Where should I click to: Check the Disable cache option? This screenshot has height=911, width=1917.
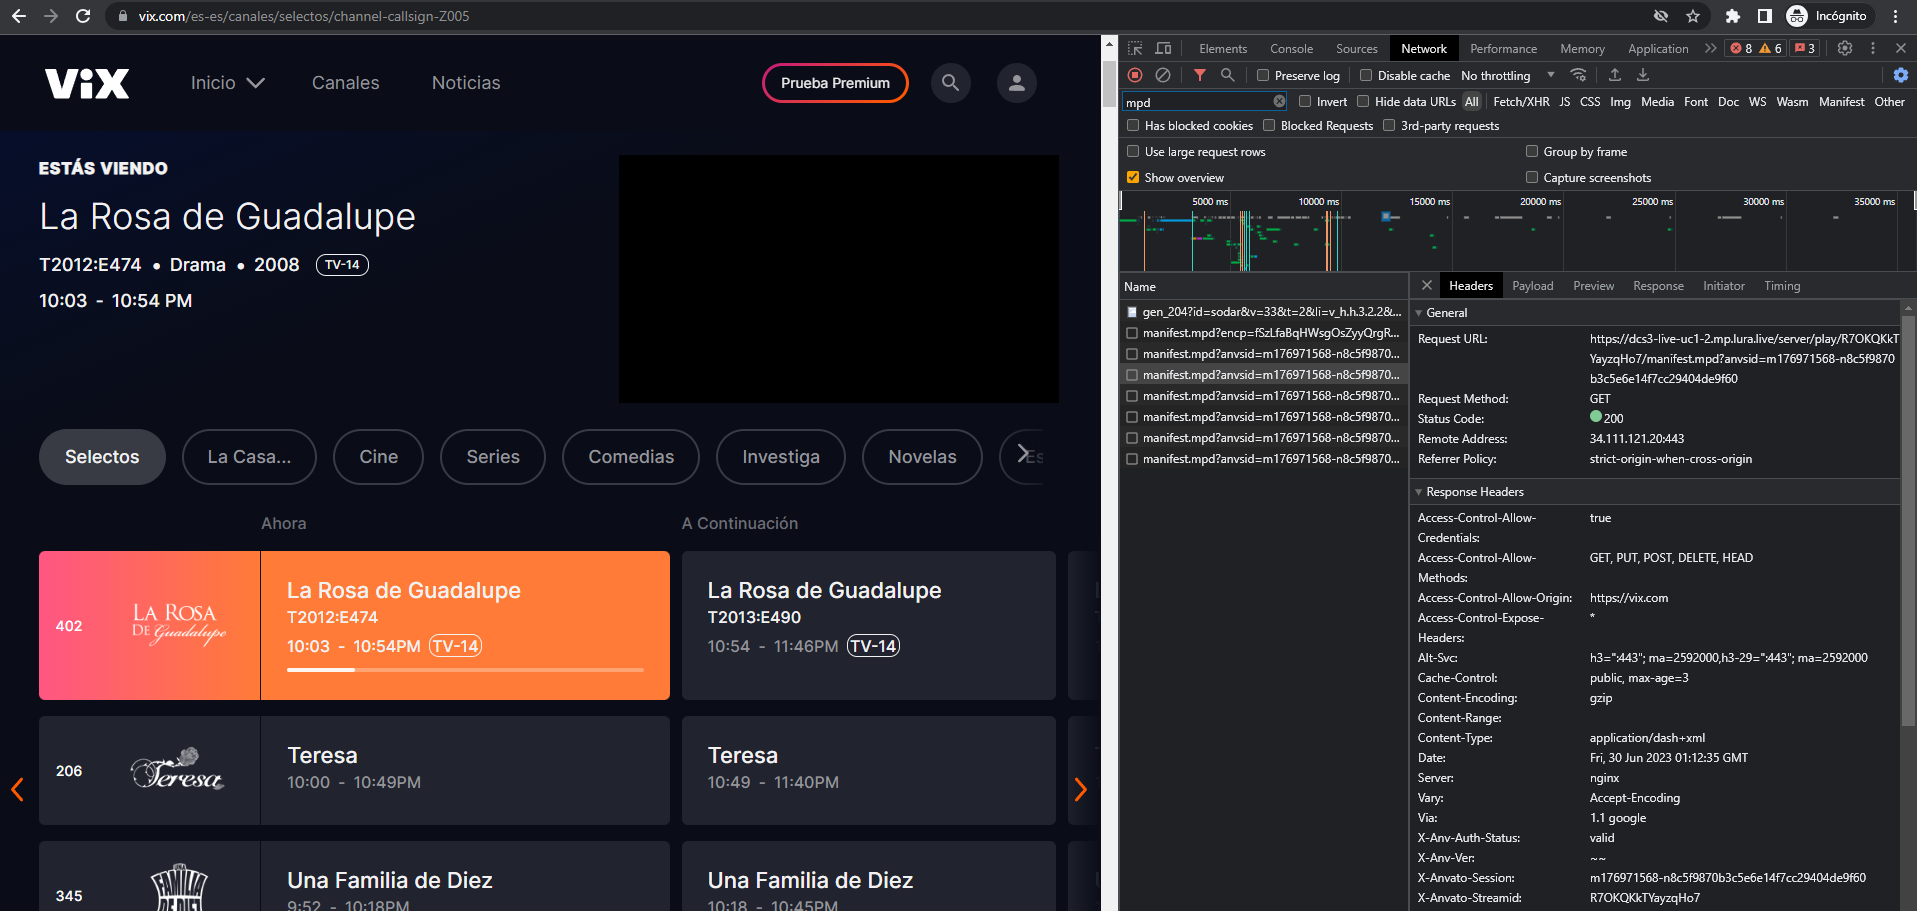(1366, 75)
